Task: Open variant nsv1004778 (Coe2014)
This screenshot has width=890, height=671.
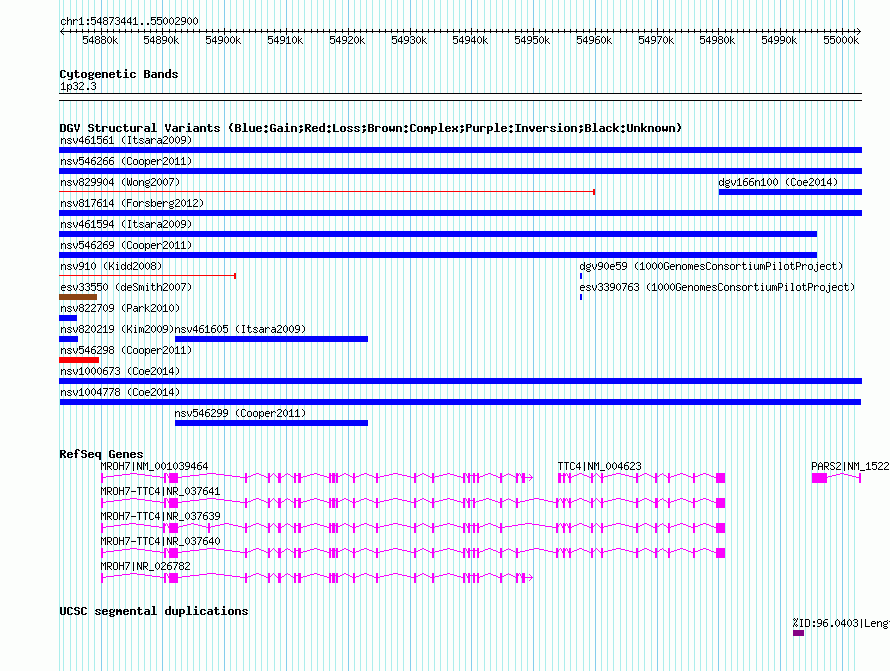Action: tap(460, 402)
